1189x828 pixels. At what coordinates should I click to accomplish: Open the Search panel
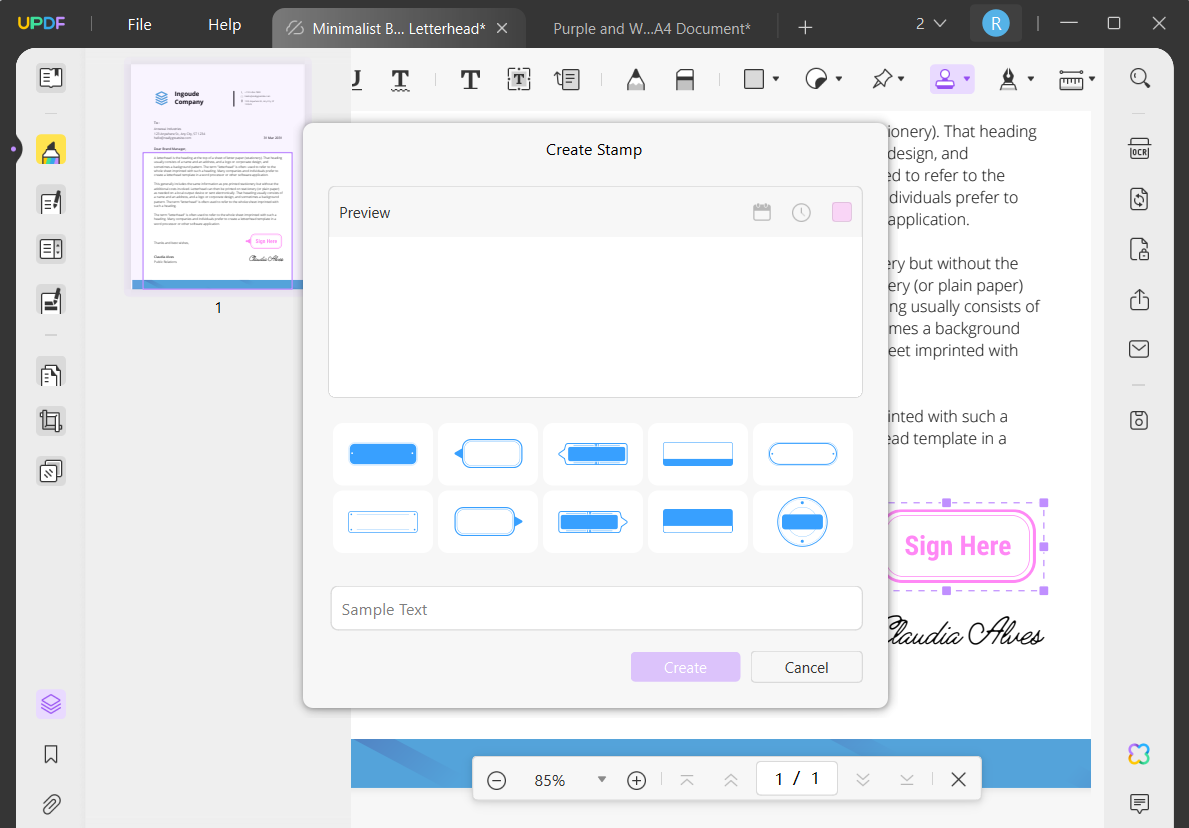(x=1140, y=78)
